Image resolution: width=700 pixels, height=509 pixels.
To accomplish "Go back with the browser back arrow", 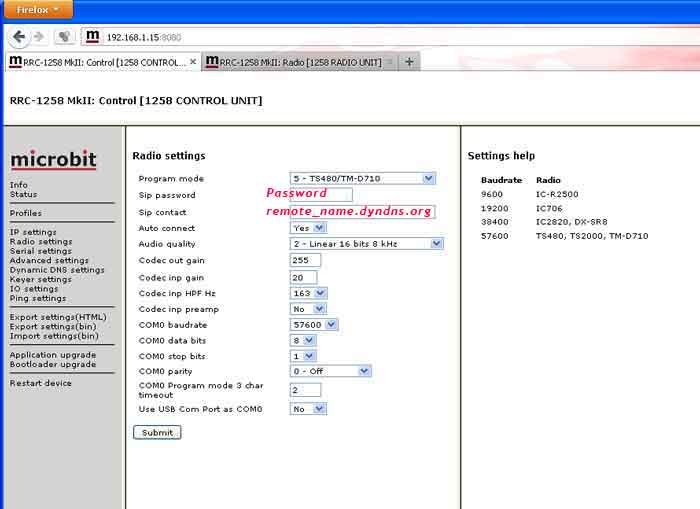I will coord(19,37).
